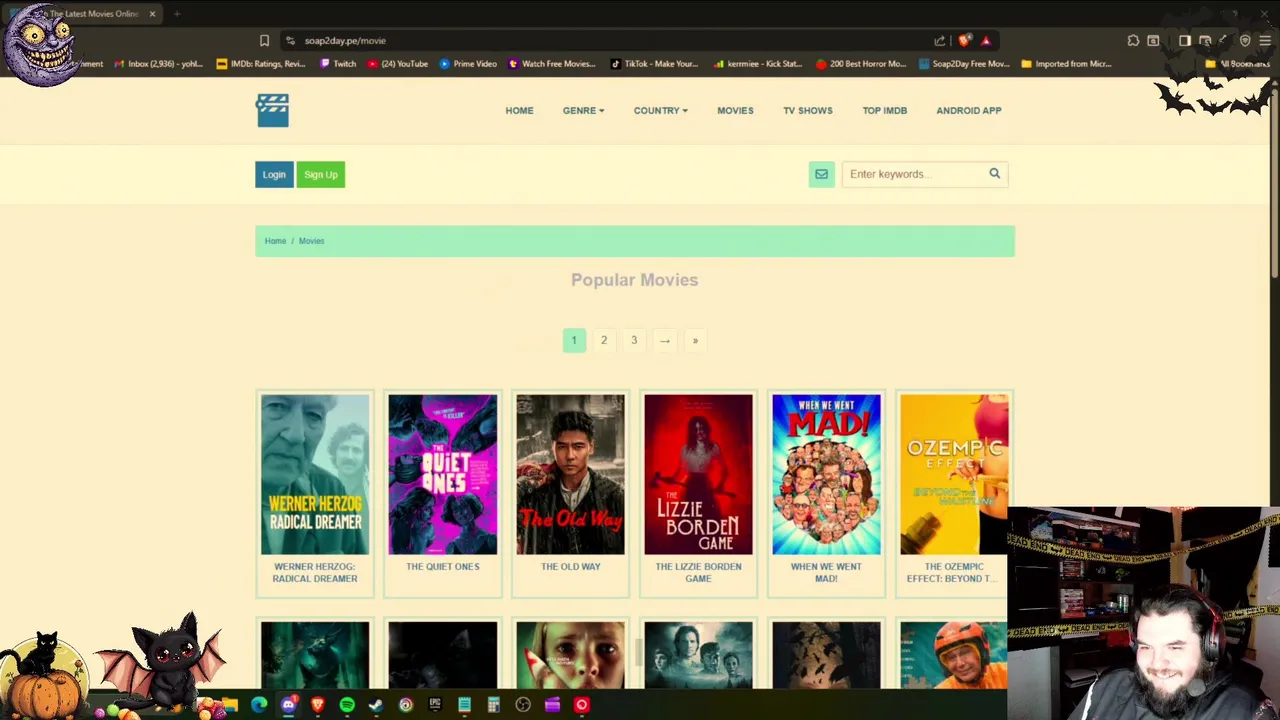The height and width of the screenshot is (720, 1280).
Task: Expand the COUNTRY dropdown menu
Action: tap(660, 111)
